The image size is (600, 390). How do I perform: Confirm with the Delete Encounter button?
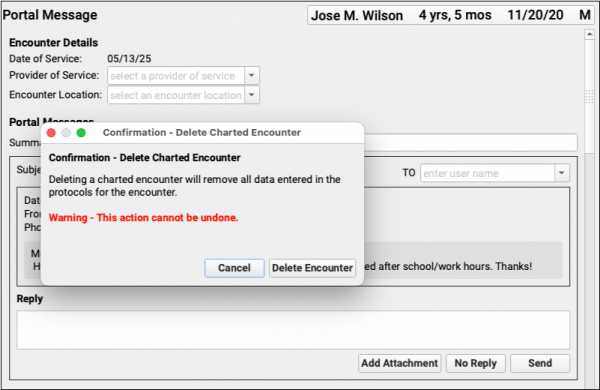[x=312, y=268]
